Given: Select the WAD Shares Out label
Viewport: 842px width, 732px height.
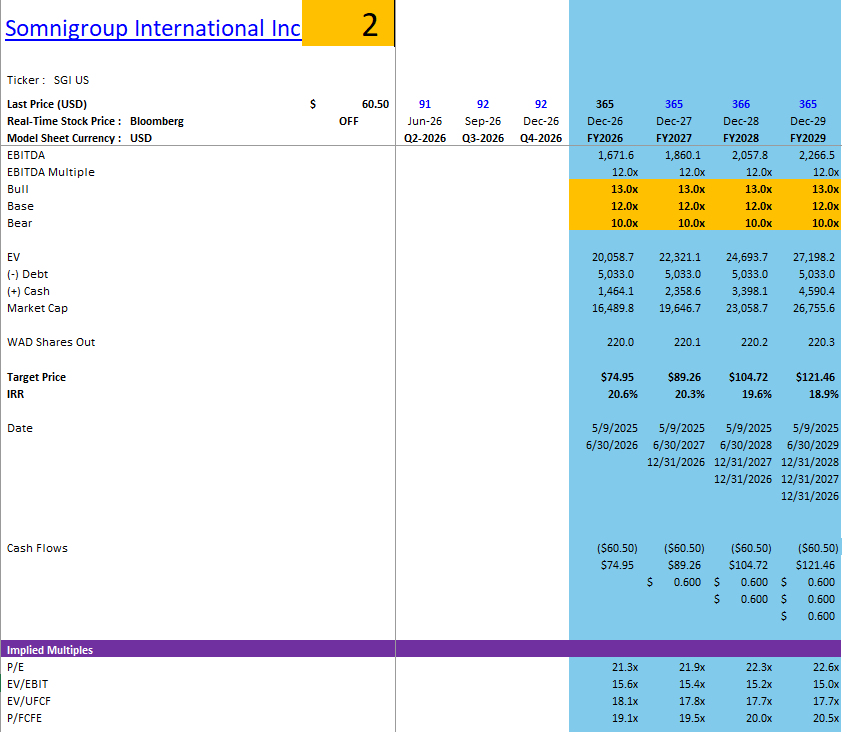Looking at the screenshot, I should point(51,342).
